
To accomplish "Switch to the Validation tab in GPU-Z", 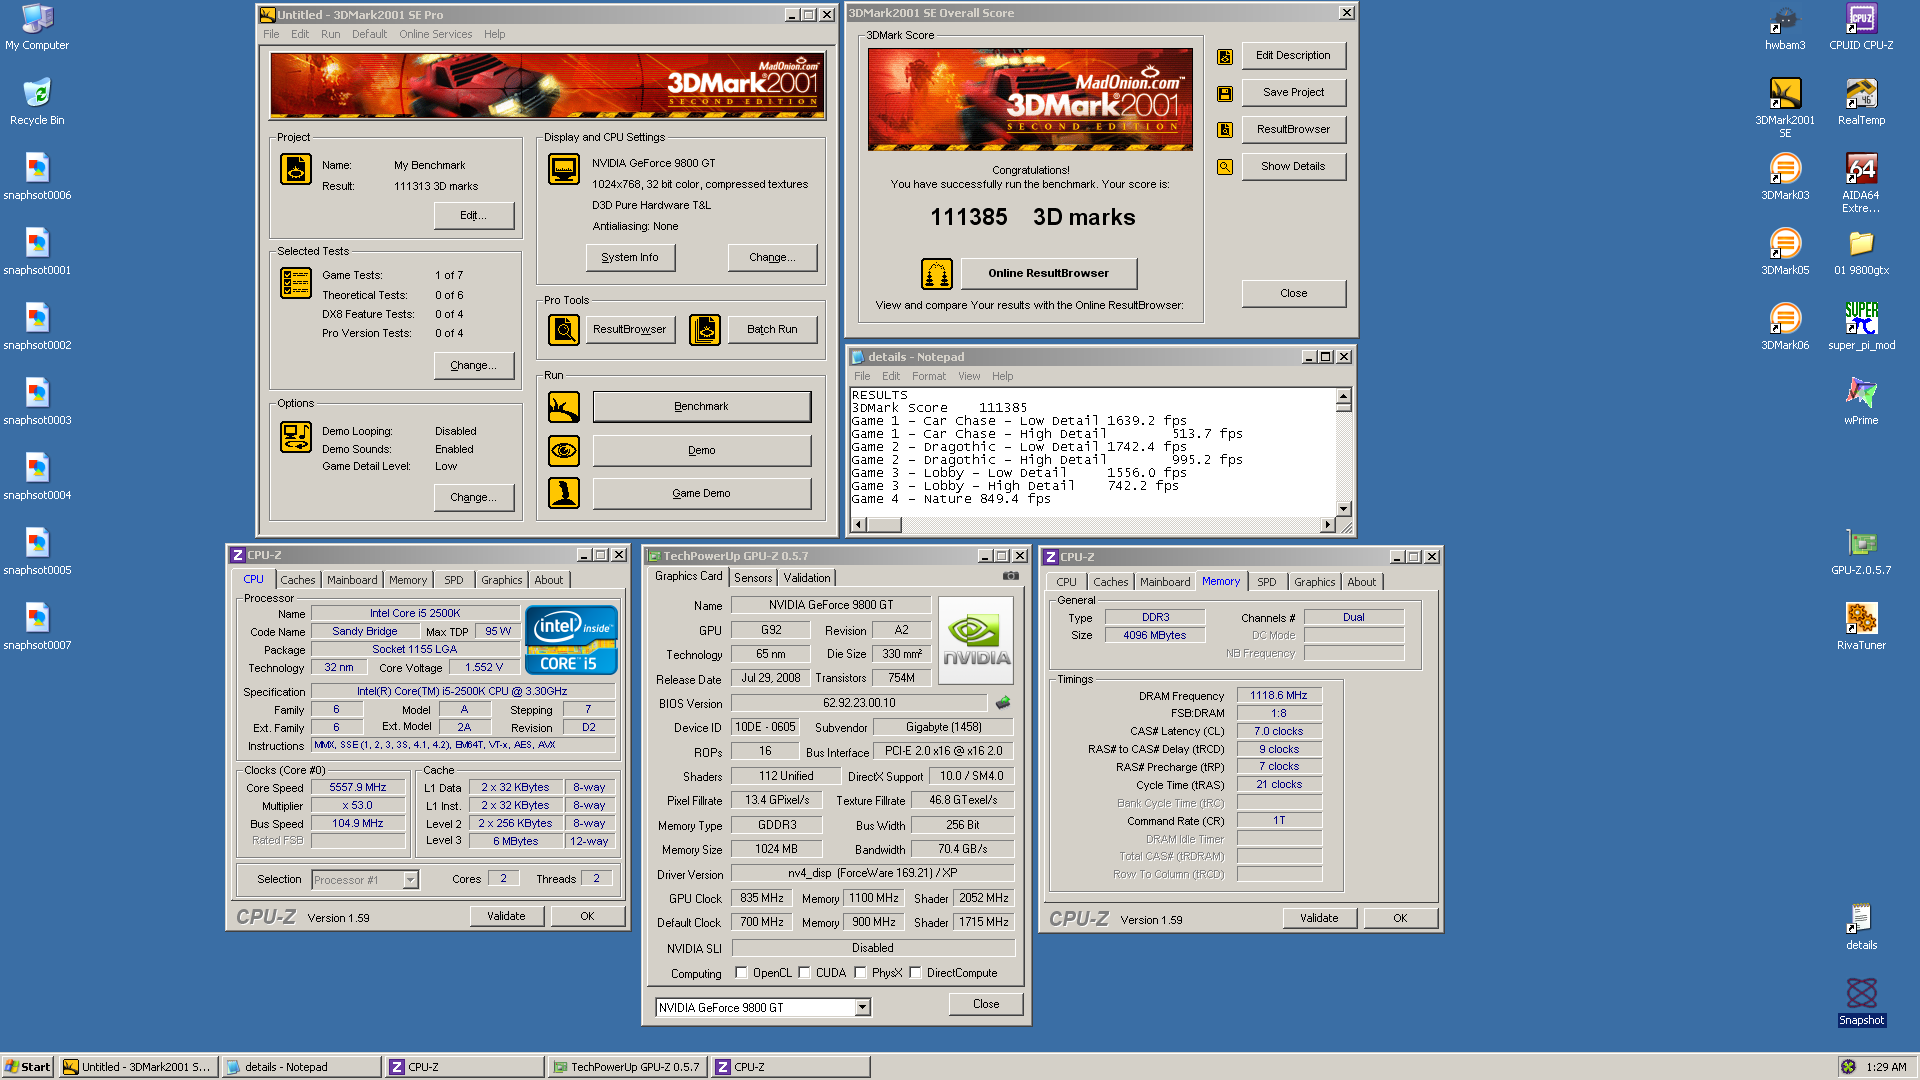I will [807, 578].
